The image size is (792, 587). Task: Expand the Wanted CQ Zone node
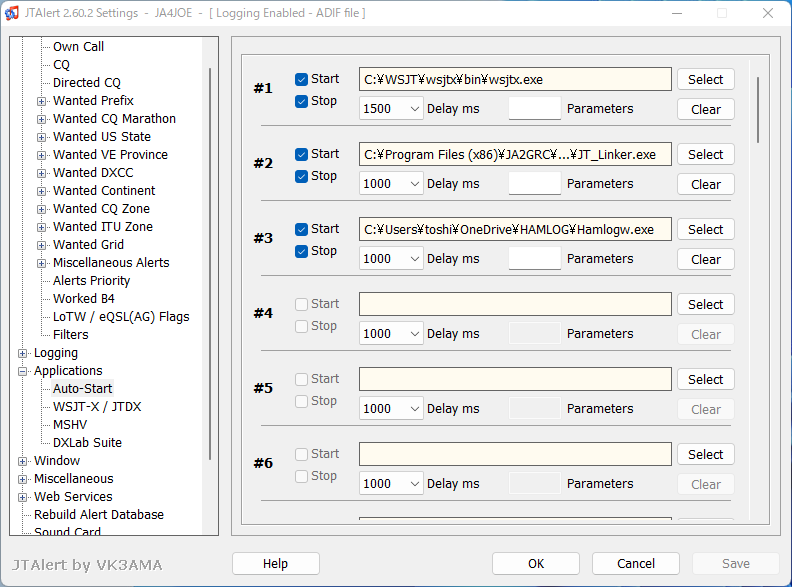pos(41,209)
